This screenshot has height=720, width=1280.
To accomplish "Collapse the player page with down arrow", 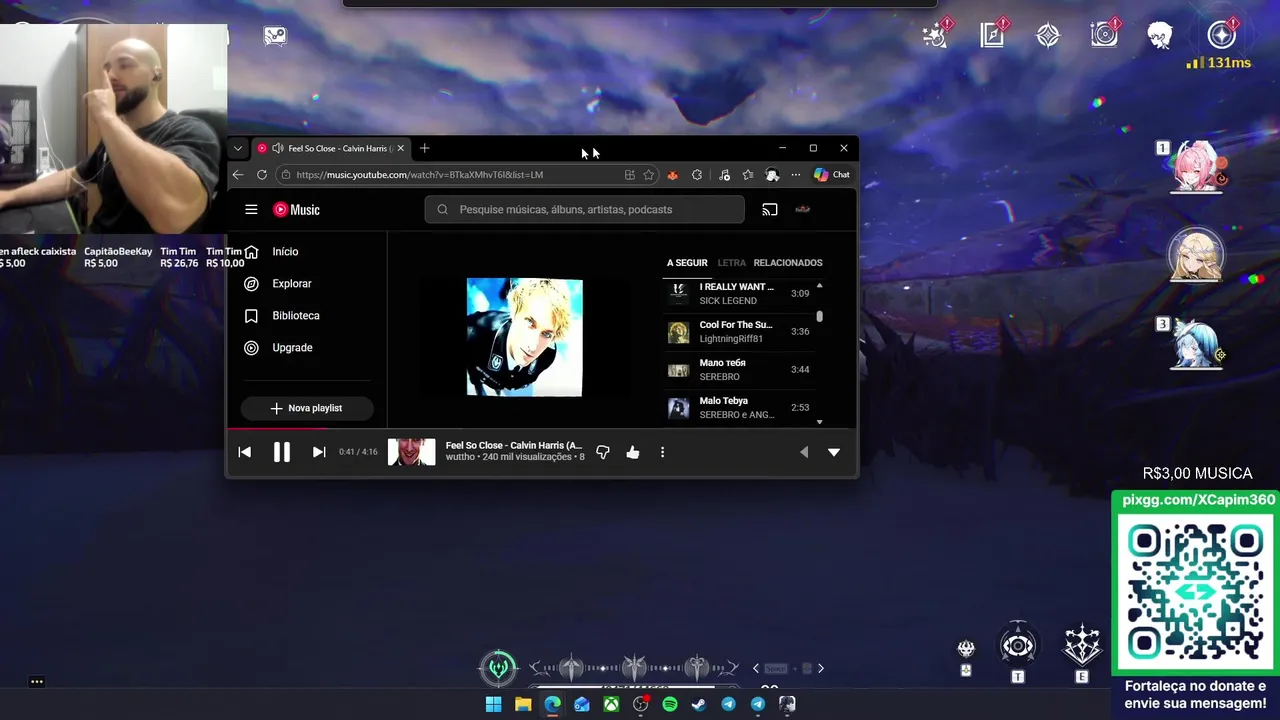I will click(x=834, y=452).
